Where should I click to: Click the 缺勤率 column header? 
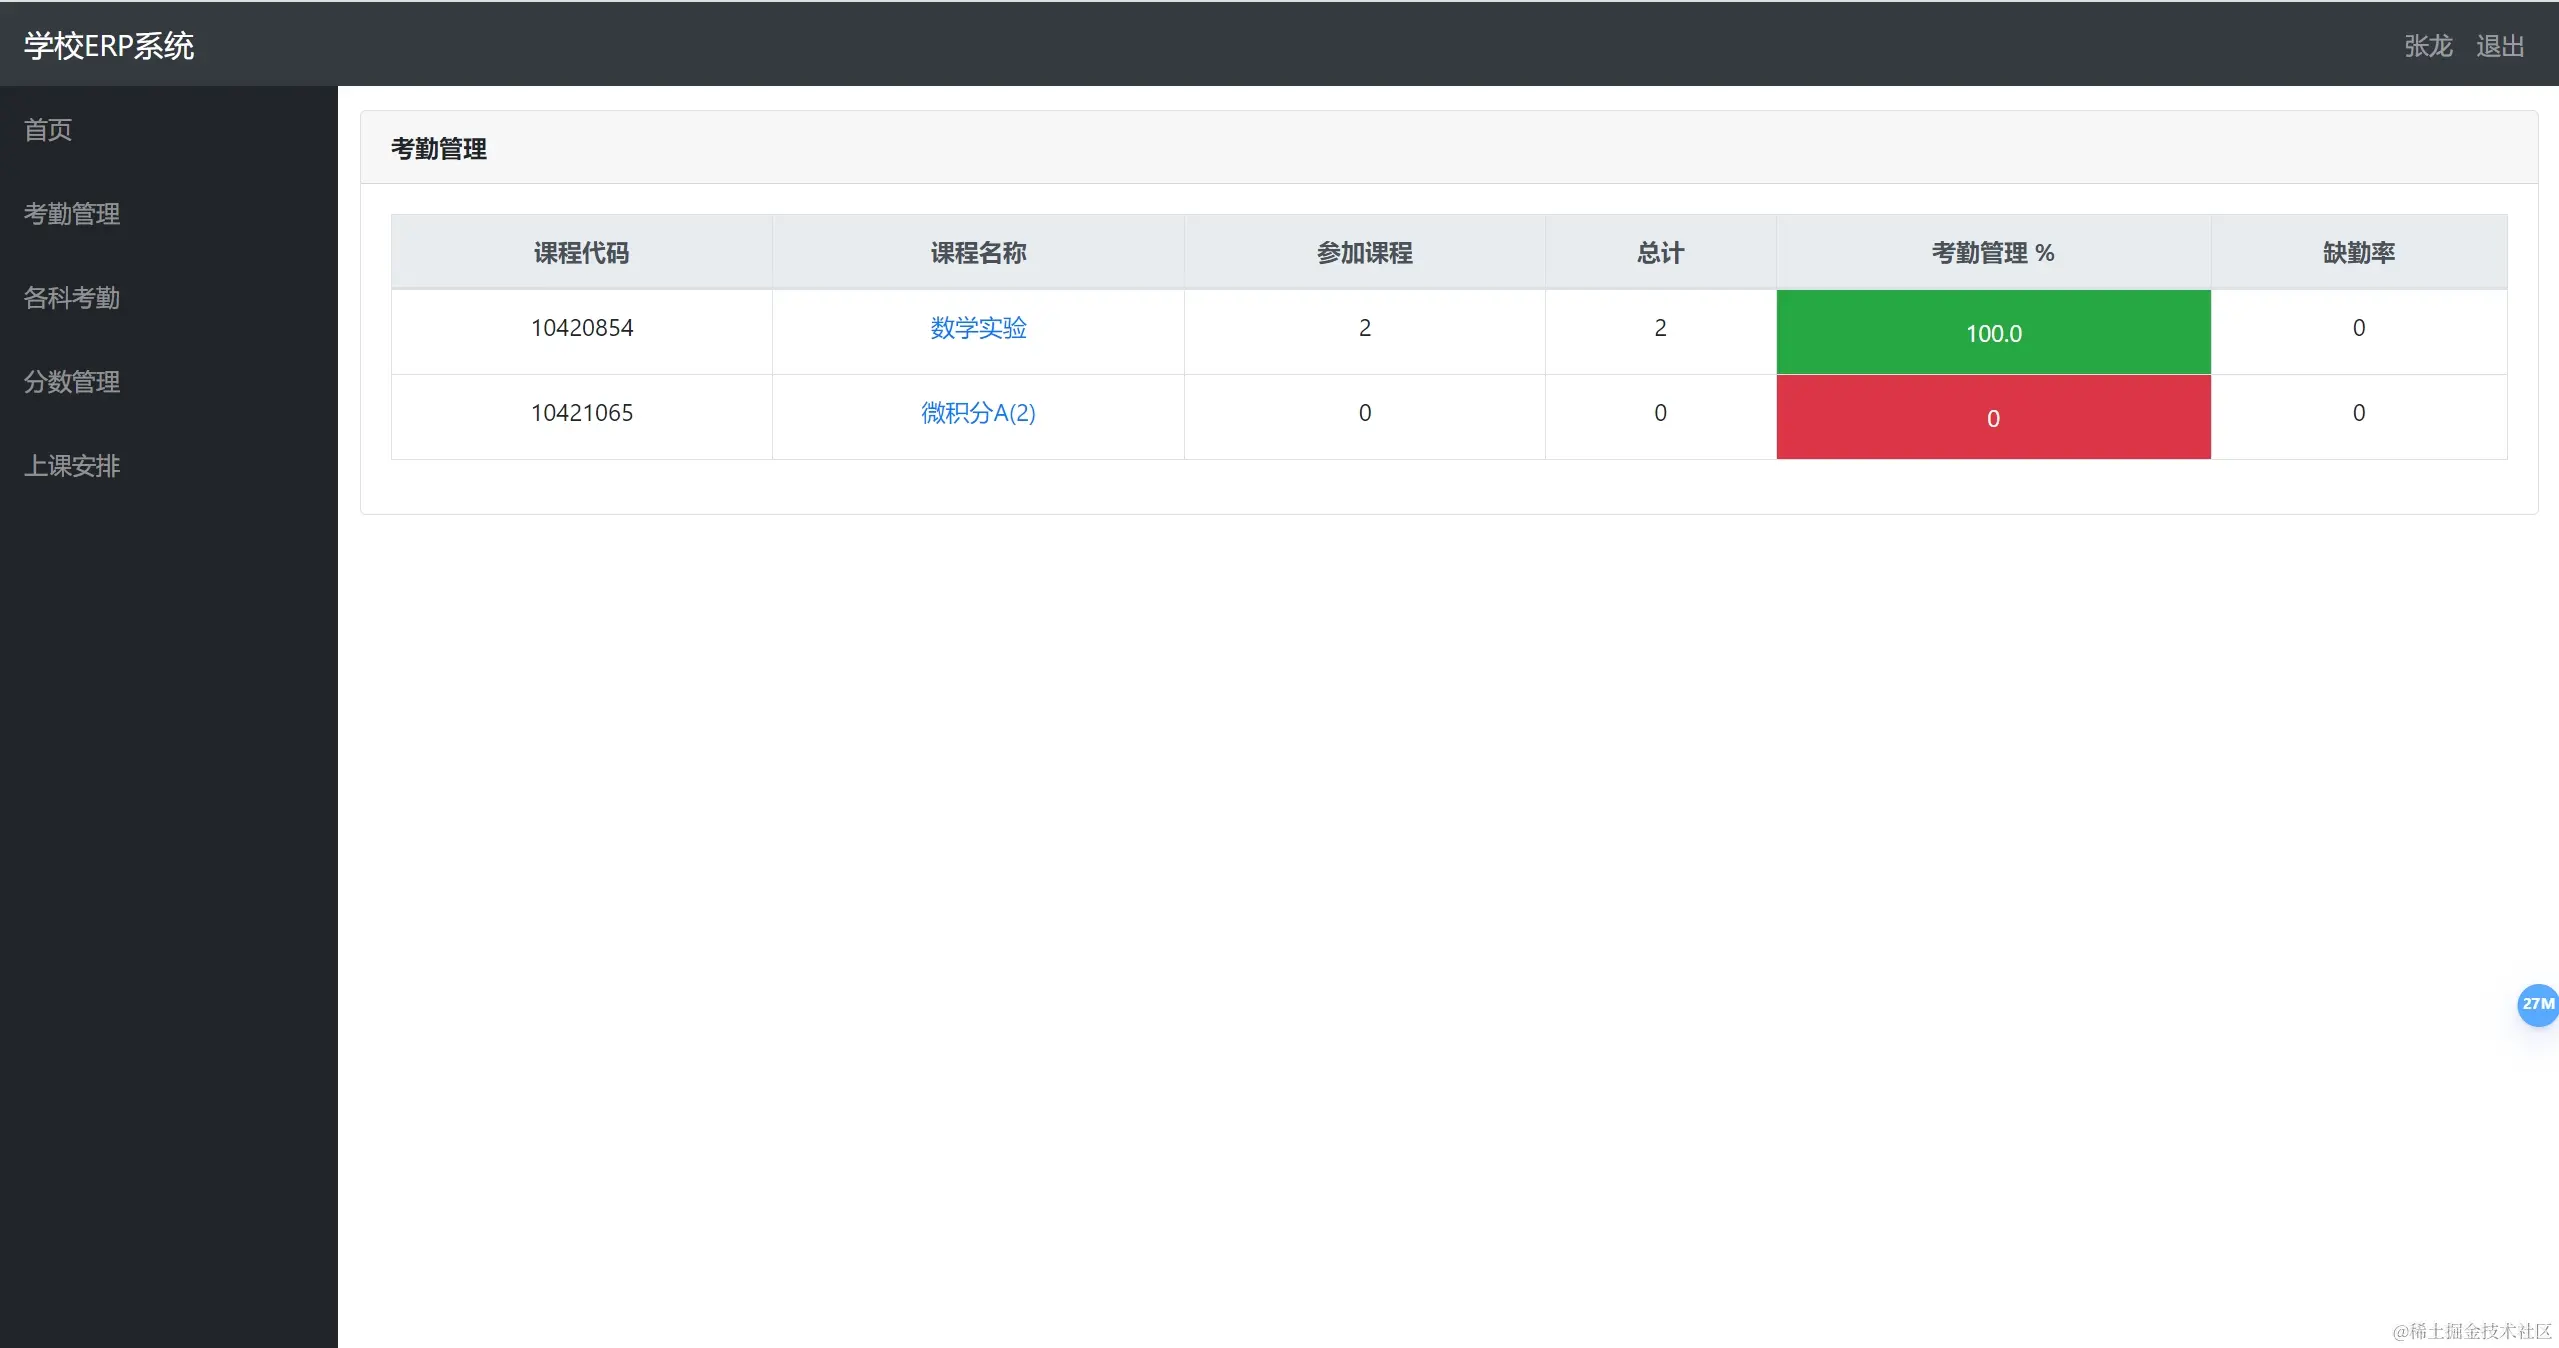click(x=2358, y=253)
